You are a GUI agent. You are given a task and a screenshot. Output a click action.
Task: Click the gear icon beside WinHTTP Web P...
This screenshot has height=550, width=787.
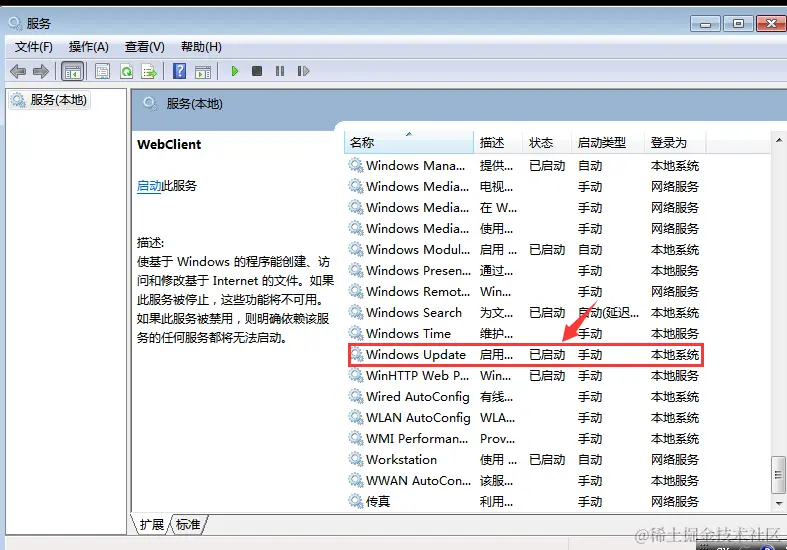coord(356,375)
